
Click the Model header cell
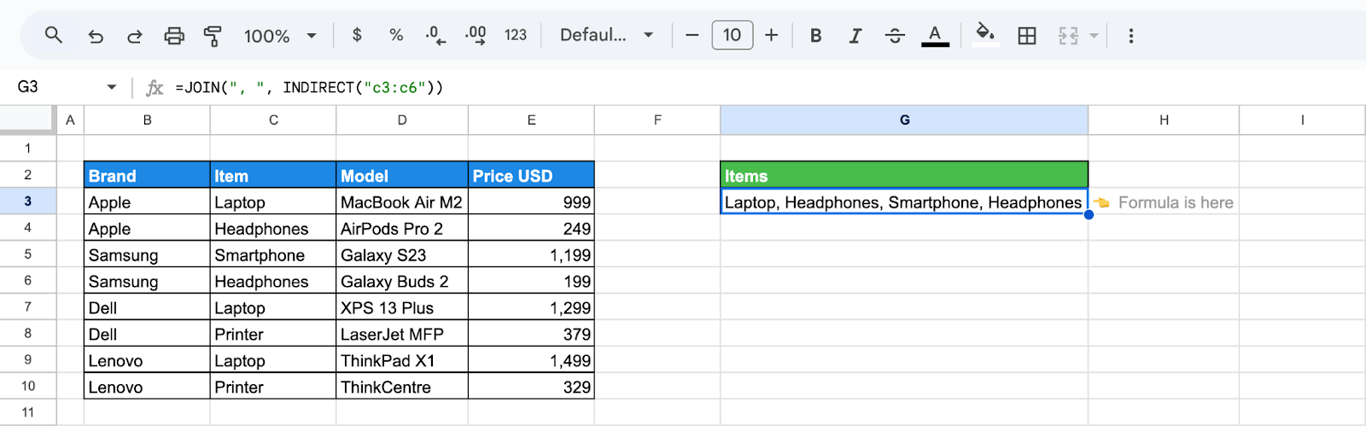(x=402, y=176)
